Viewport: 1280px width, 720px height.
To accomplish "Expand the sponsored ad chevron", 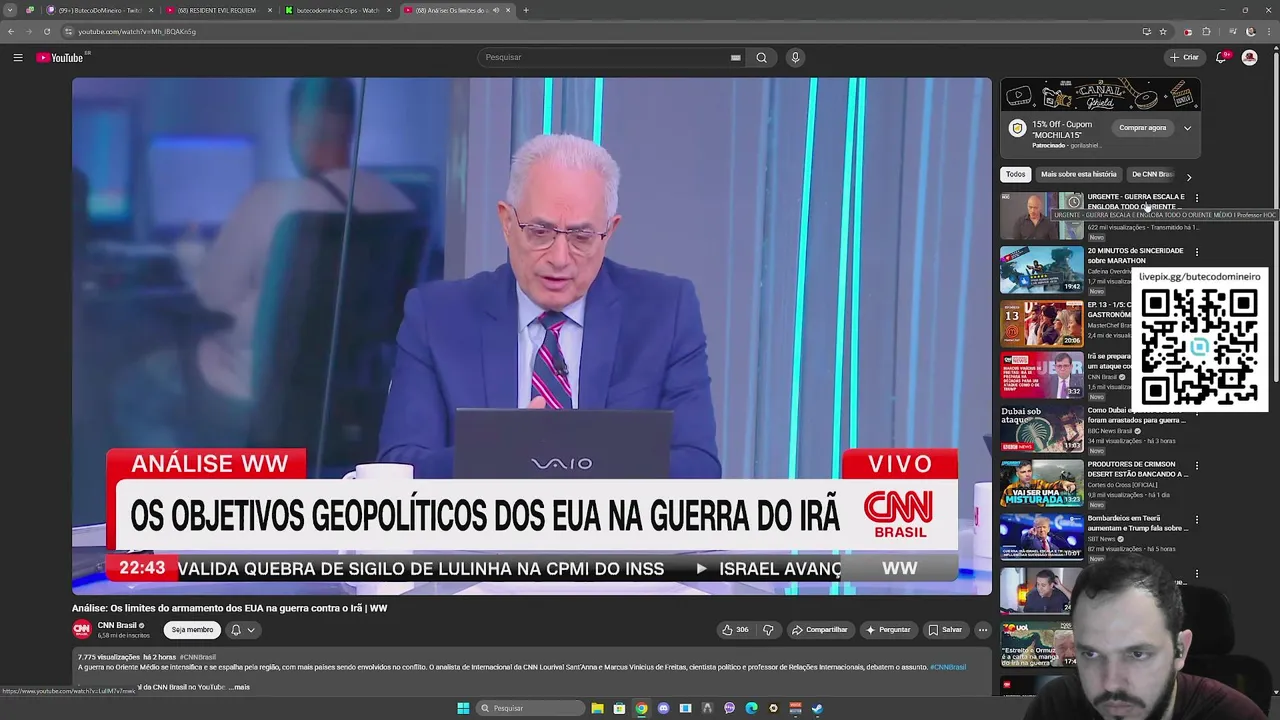I will pyautogui.click(x=1187, y=128).
